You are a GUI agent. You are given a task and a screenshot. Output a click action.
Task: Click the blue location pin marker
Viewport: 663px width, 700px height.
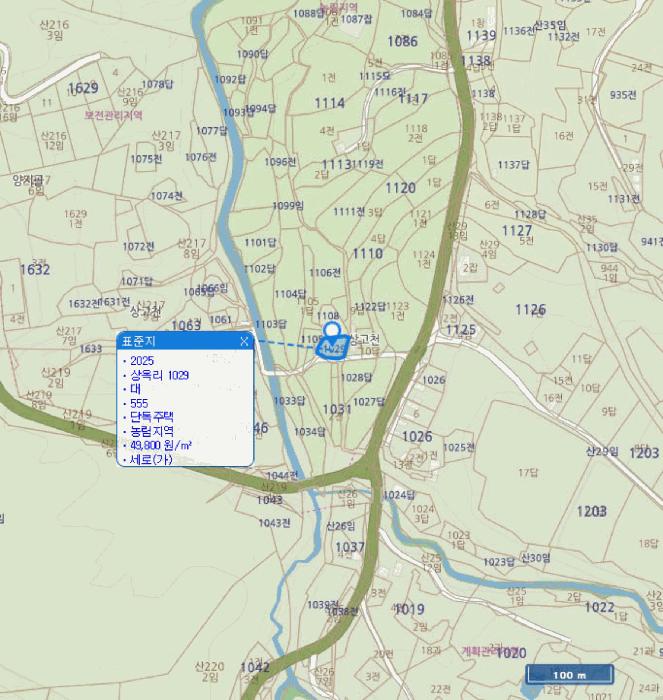coord(332,329)
